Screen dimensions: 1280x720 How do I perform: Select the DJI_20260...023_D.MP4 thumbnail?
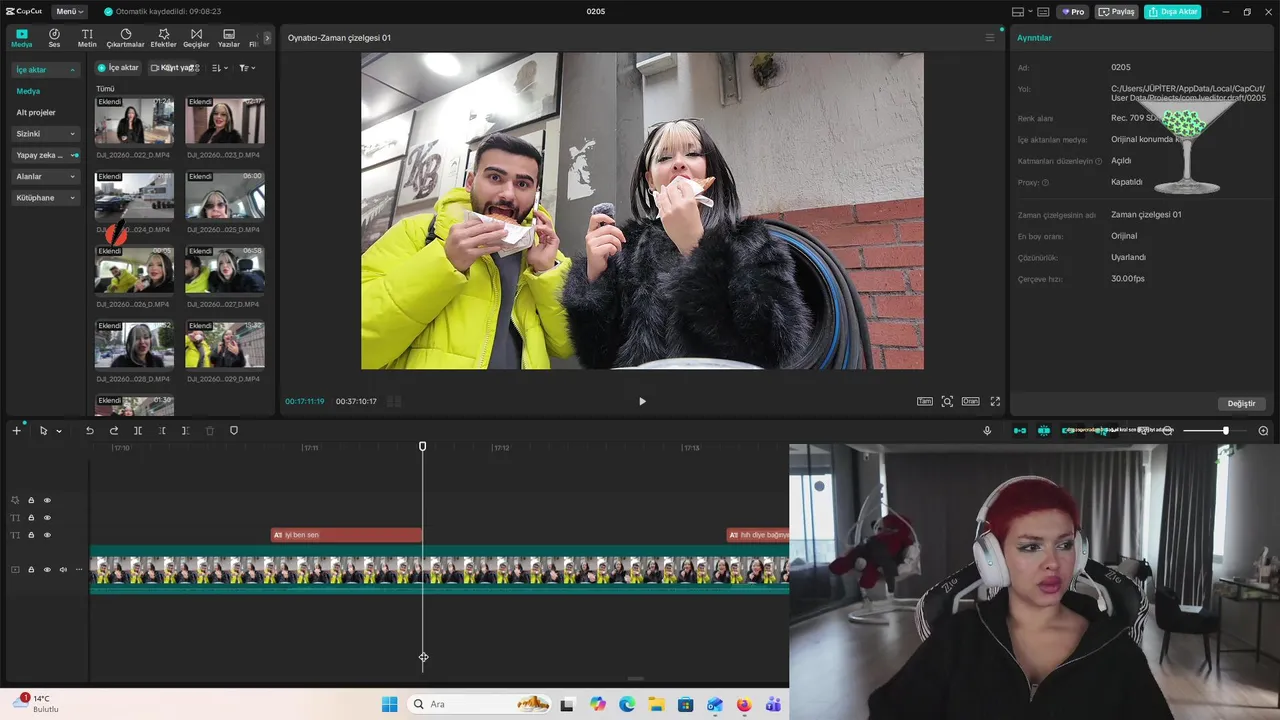click(x=225, y=121)
